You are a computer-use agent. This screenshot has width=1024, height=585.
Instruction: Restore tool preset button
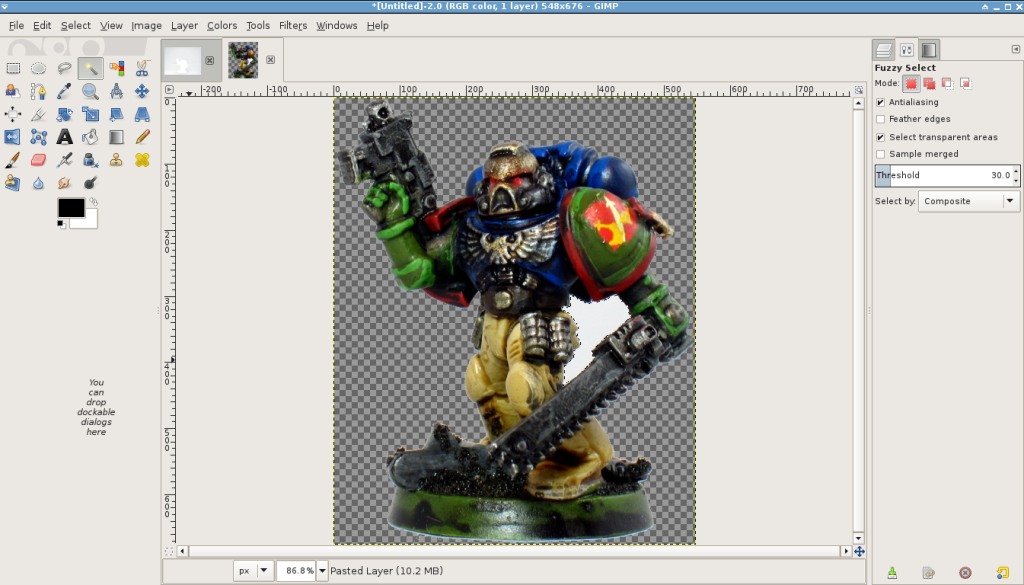point(928,573)
